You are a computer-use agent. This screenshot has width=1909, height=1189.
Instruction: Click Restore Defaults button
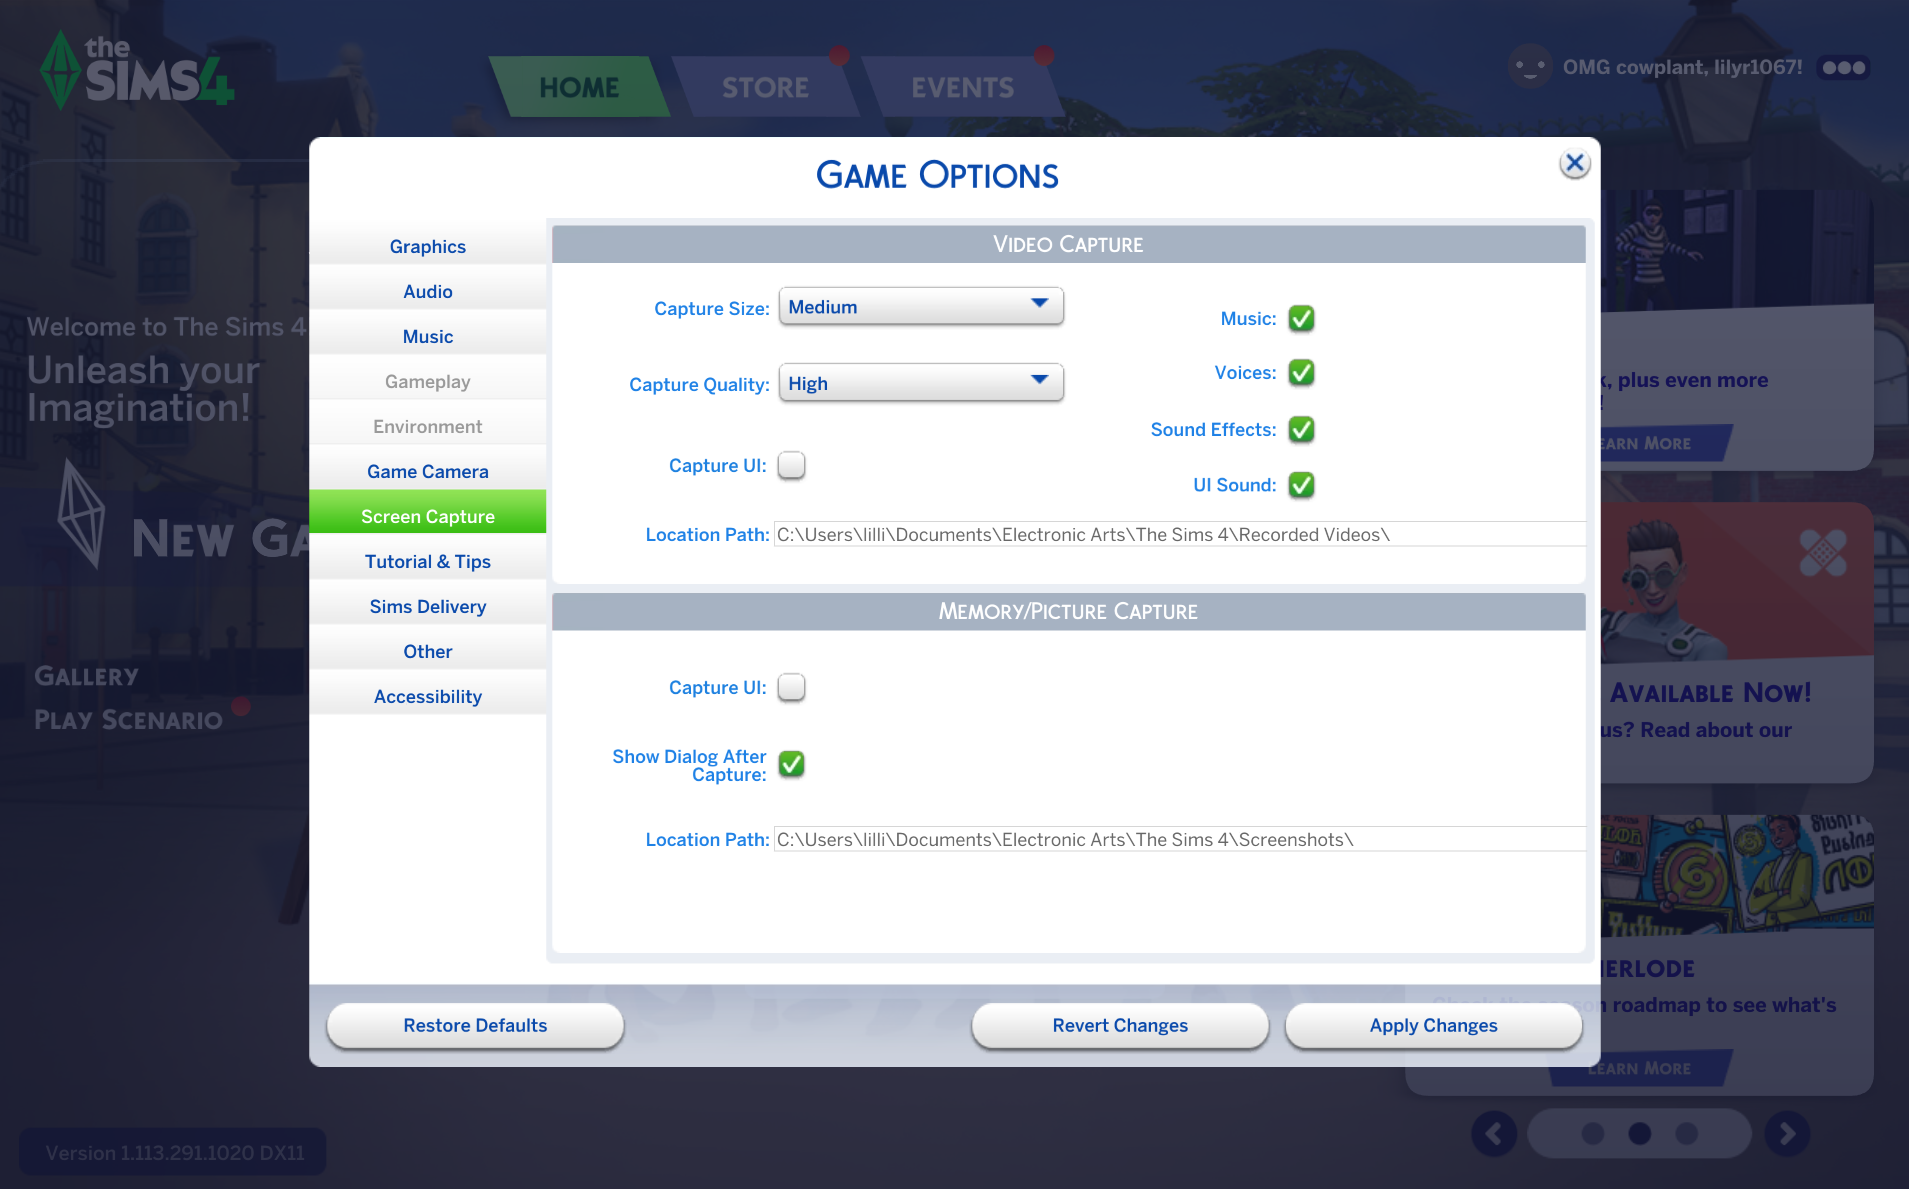[475, 1025]
